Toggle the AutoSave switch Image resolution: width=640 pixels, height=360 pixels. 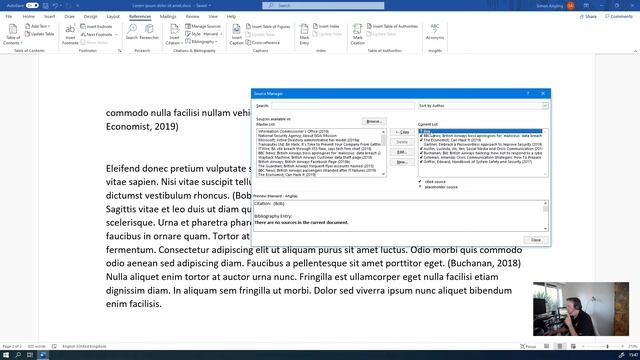click(x=32, y=6)
